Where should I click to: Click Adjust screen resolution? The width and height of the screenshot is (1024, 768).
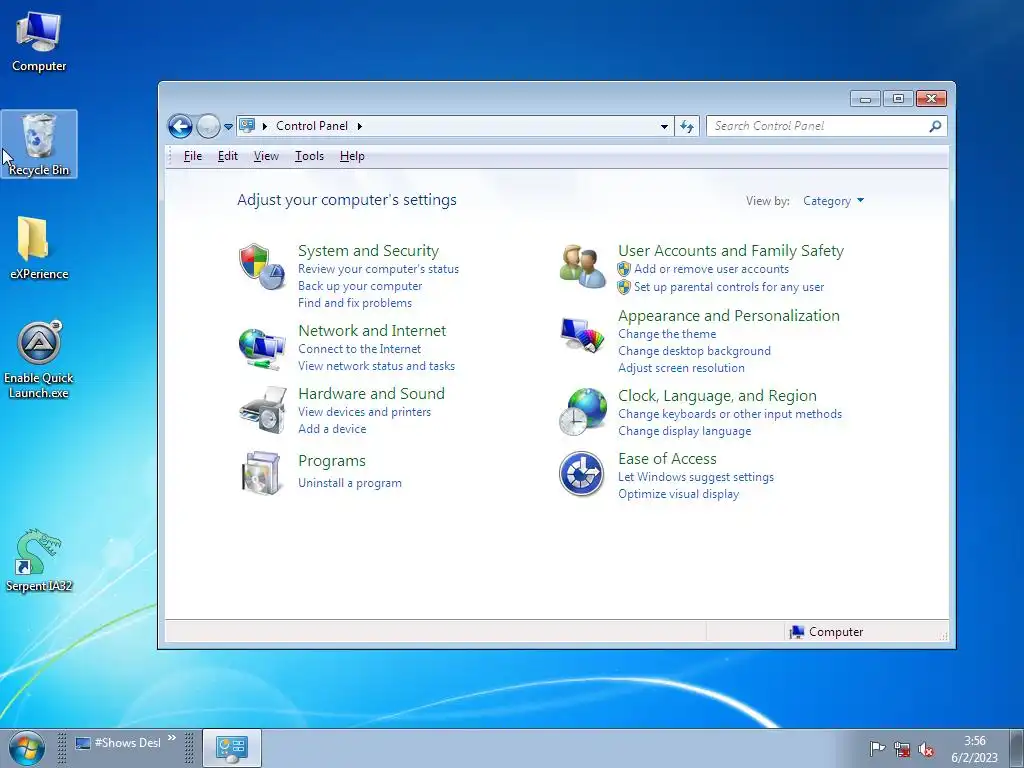pyautogui.click(x=681, y=368)
